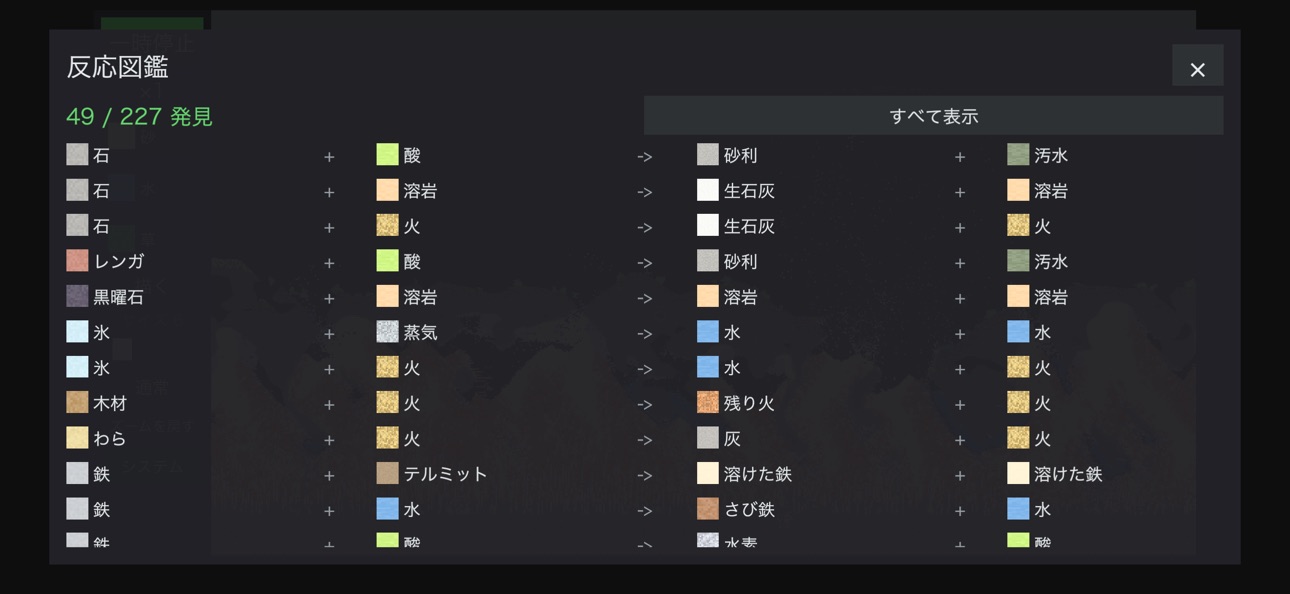The width and height of the screenshot is (1290, 594).
Task: Click the さび鉄 result swatch
Action: pyautogui.click(x=707, y=509)
